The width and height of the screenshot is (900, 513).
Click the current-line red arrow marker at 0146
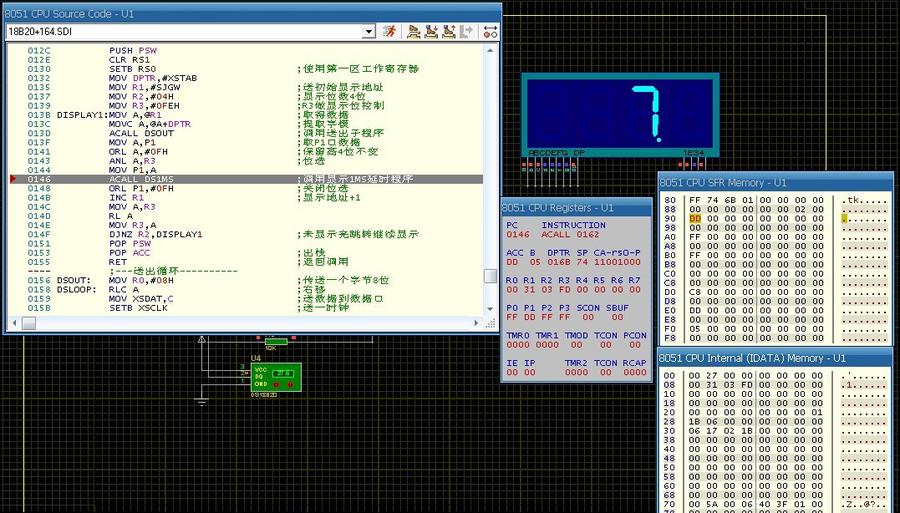(13, 179)
